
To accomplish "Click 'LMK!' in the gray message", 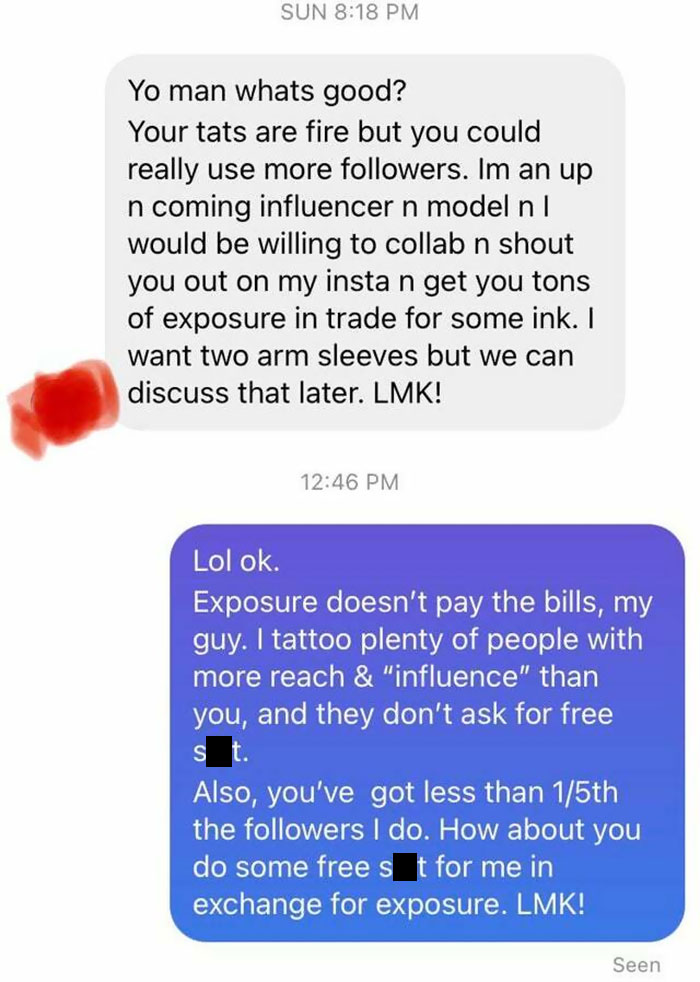I will [407, 393].
